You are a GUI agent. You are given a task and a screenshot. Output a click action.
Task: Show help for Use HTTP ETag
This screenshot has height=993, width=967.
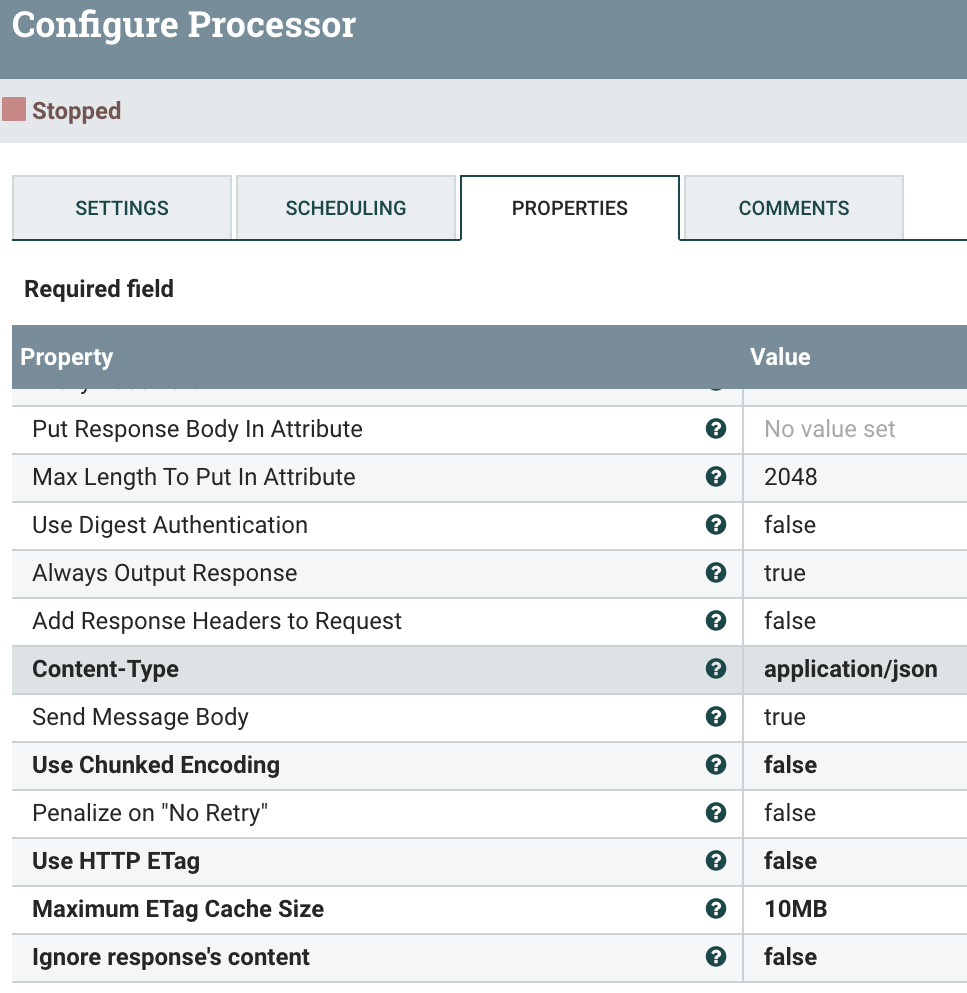pyautogui.click(x=715, y=861)
